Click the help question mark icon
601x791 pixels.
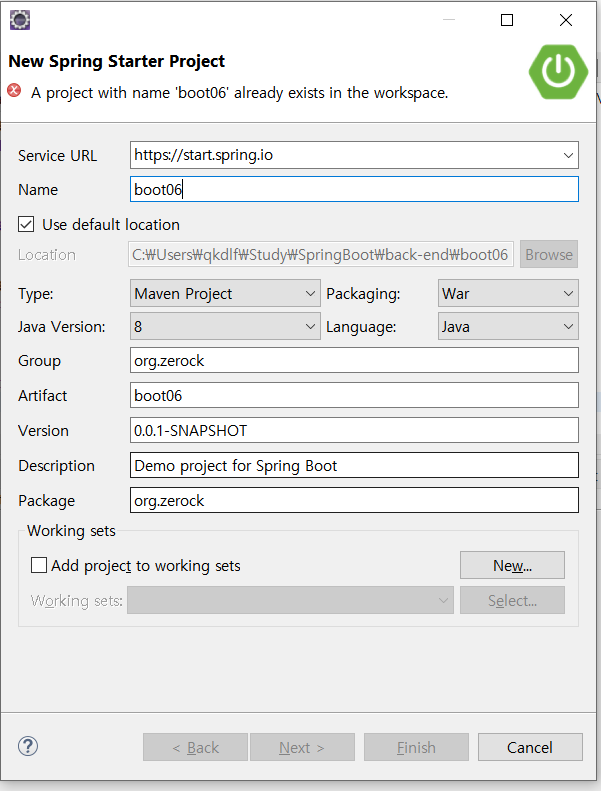pos(28,746)
